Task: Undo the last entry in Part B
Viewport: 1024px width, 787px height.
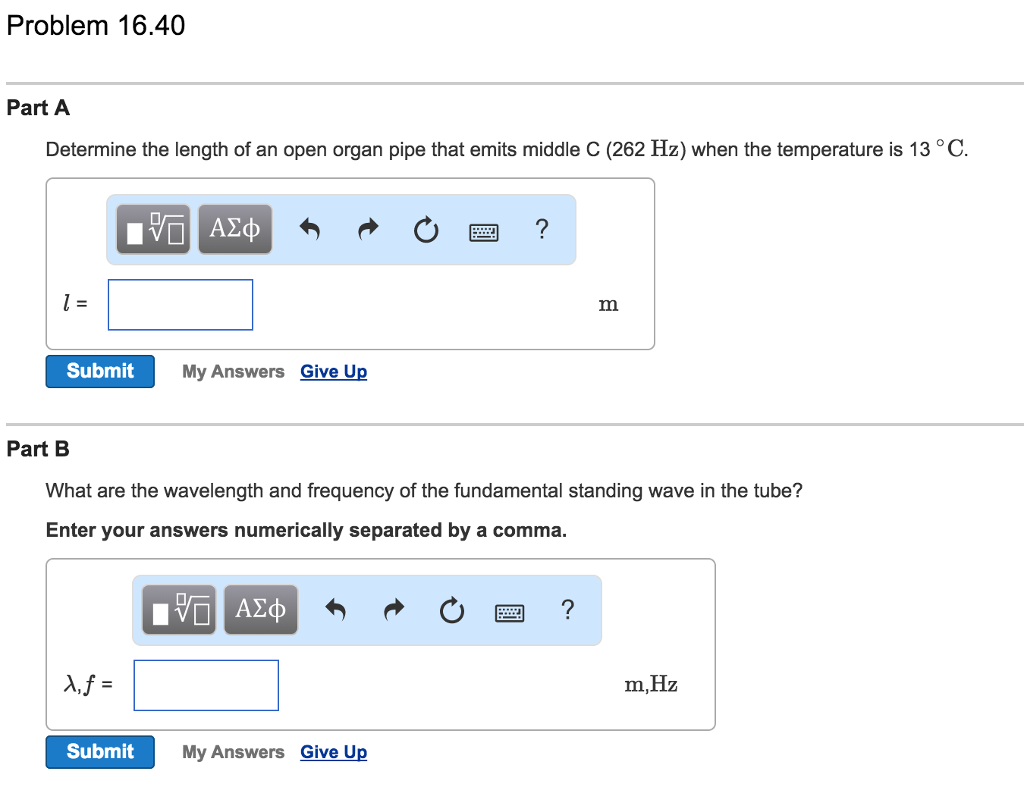Action: click(334, 609)
